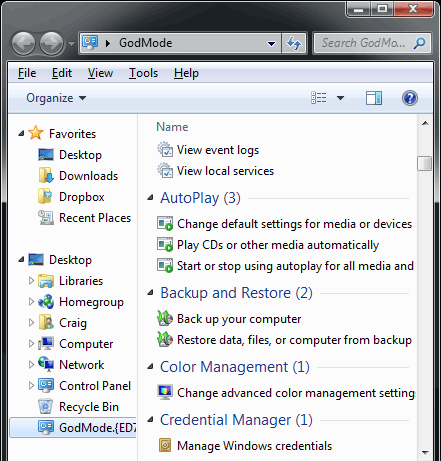Click the Help question mark icon
Viewport: 441px width, 461px height.
410,98
